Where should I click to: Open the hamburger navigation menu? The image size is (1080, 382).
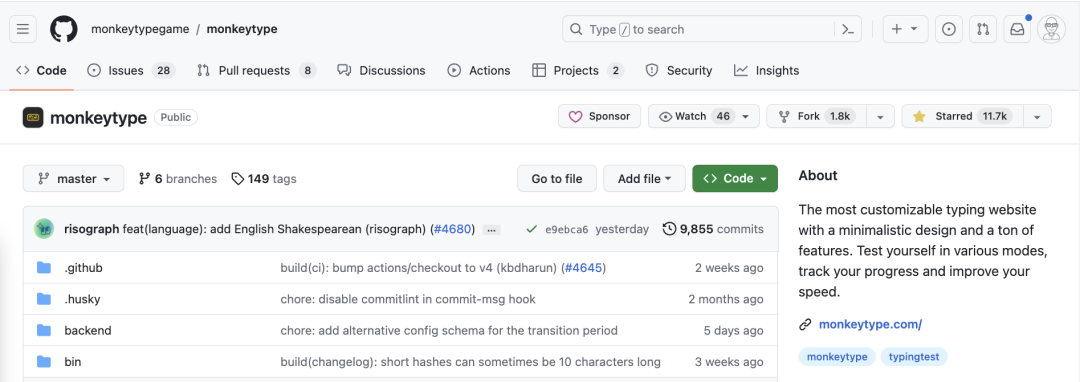coord(23,30)
